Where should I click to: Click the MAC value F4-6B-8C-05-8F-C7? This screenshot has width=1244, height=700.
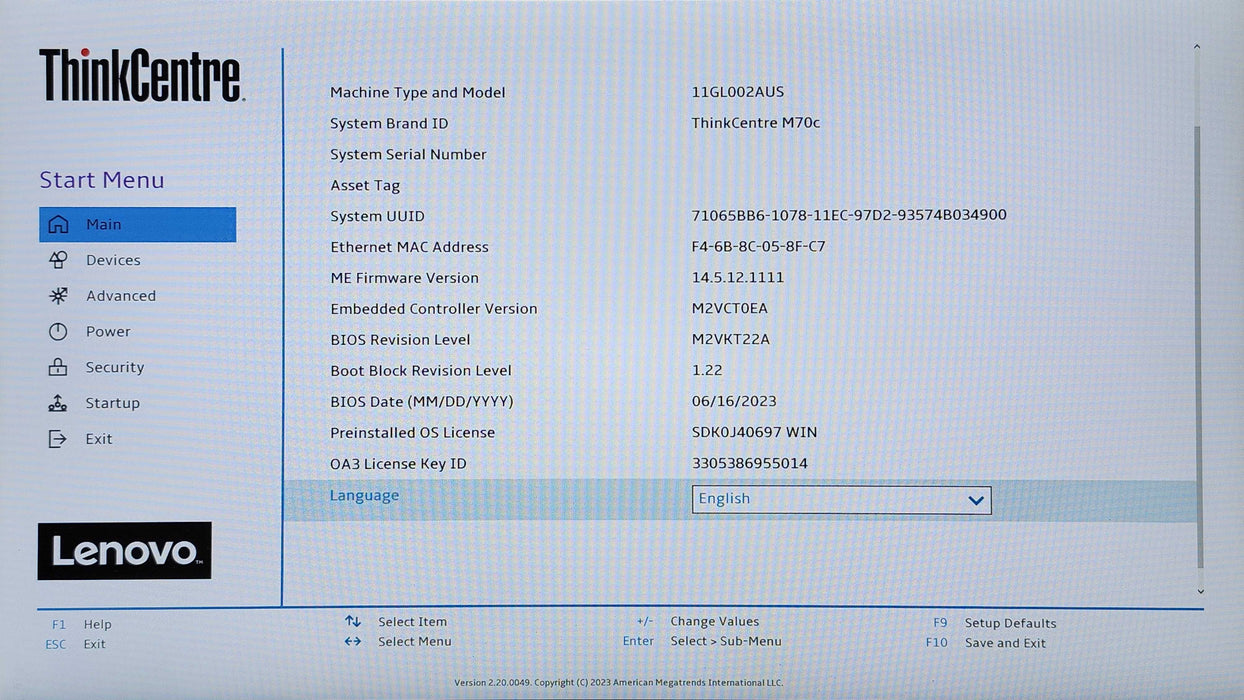tap(759, 246)
